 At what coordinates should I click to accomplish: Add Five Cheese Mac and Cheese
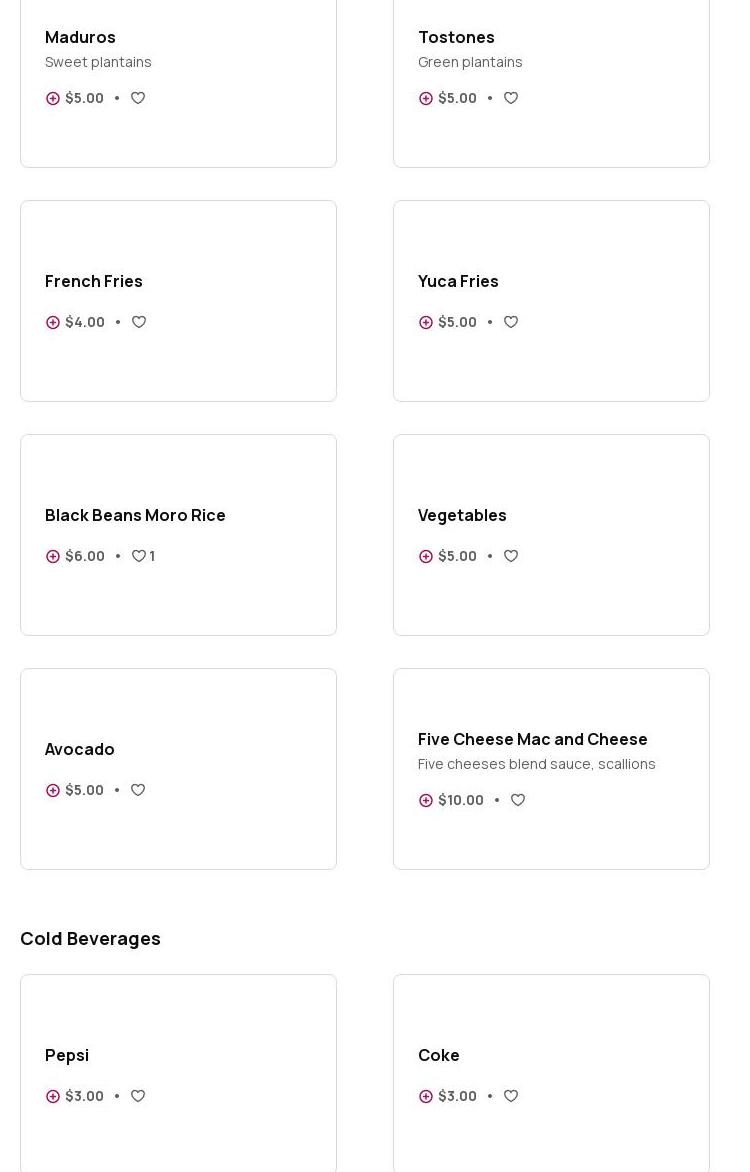426,800
